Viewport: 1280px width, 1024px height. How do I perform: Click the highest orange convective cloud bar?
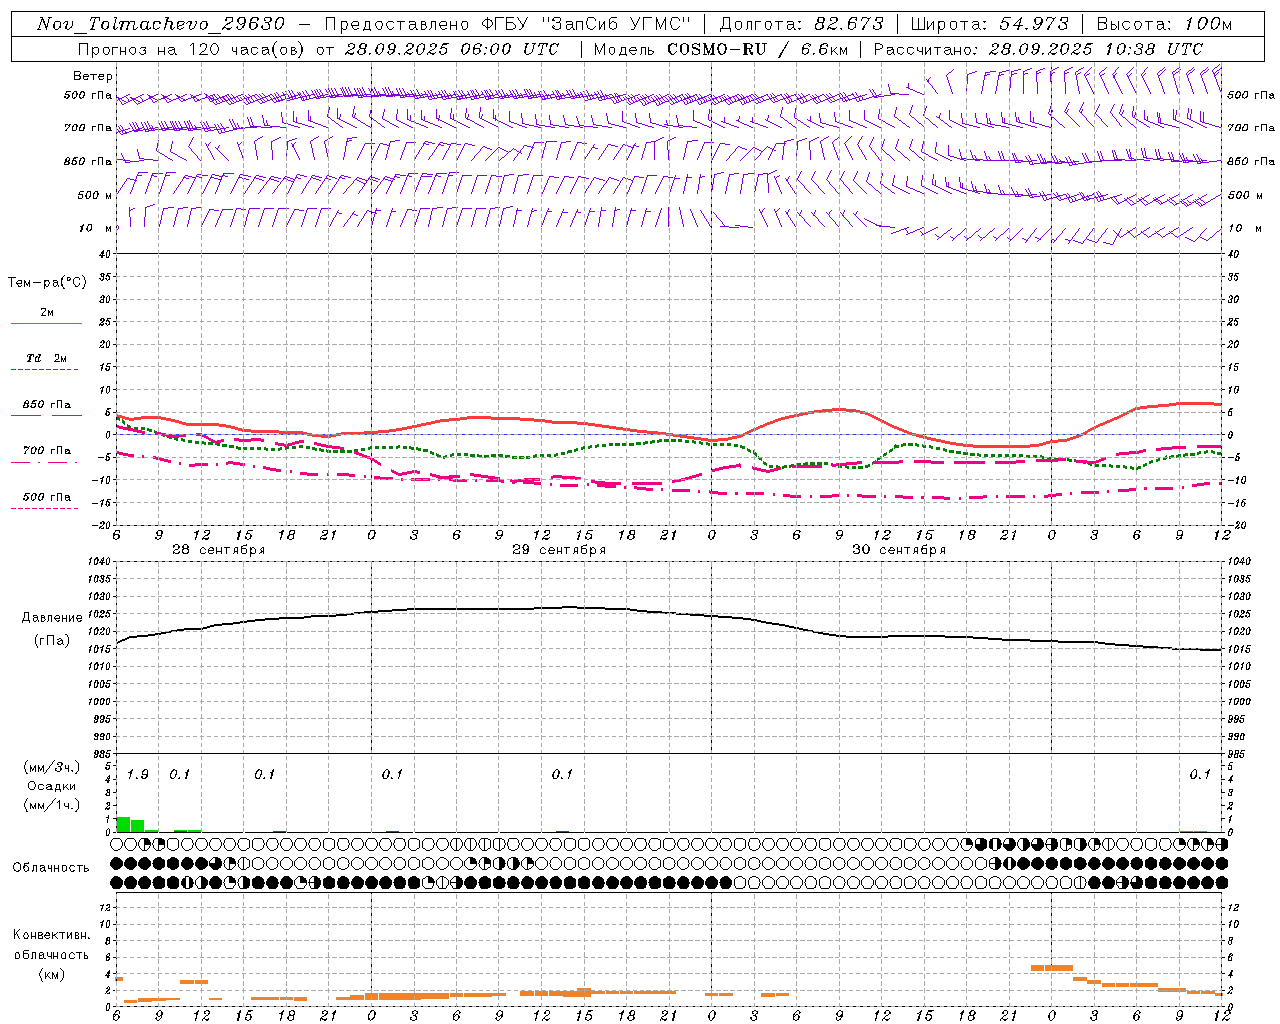[1051, 968]
